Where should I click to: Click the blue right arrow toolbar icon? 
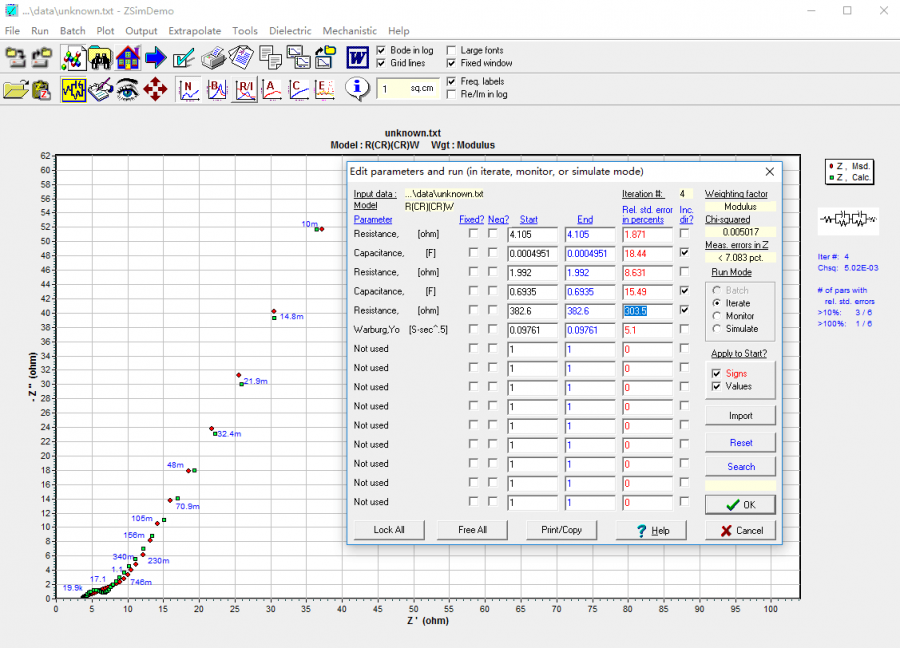[155, 58]
